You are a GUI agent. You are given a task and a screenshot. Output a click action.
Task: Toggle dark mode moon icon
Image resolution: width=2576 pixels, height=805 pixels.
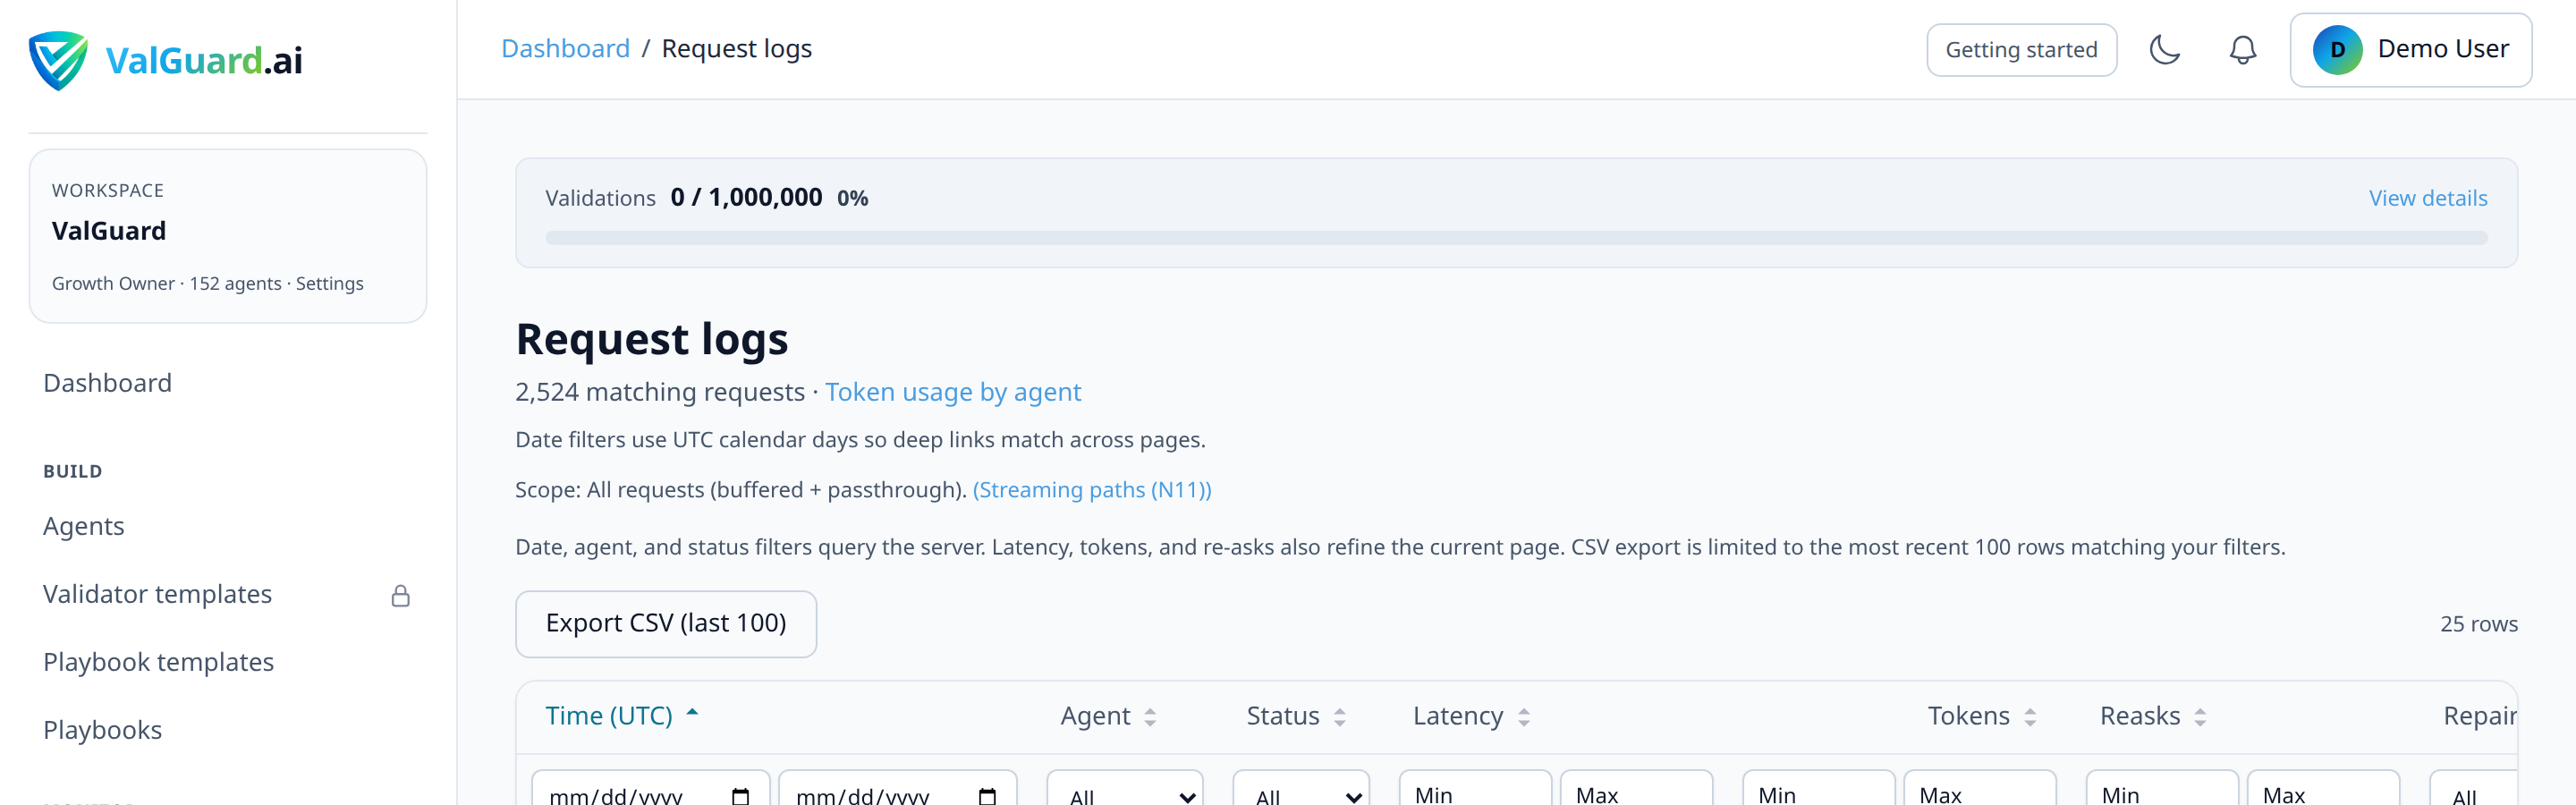pos(2164,50)
